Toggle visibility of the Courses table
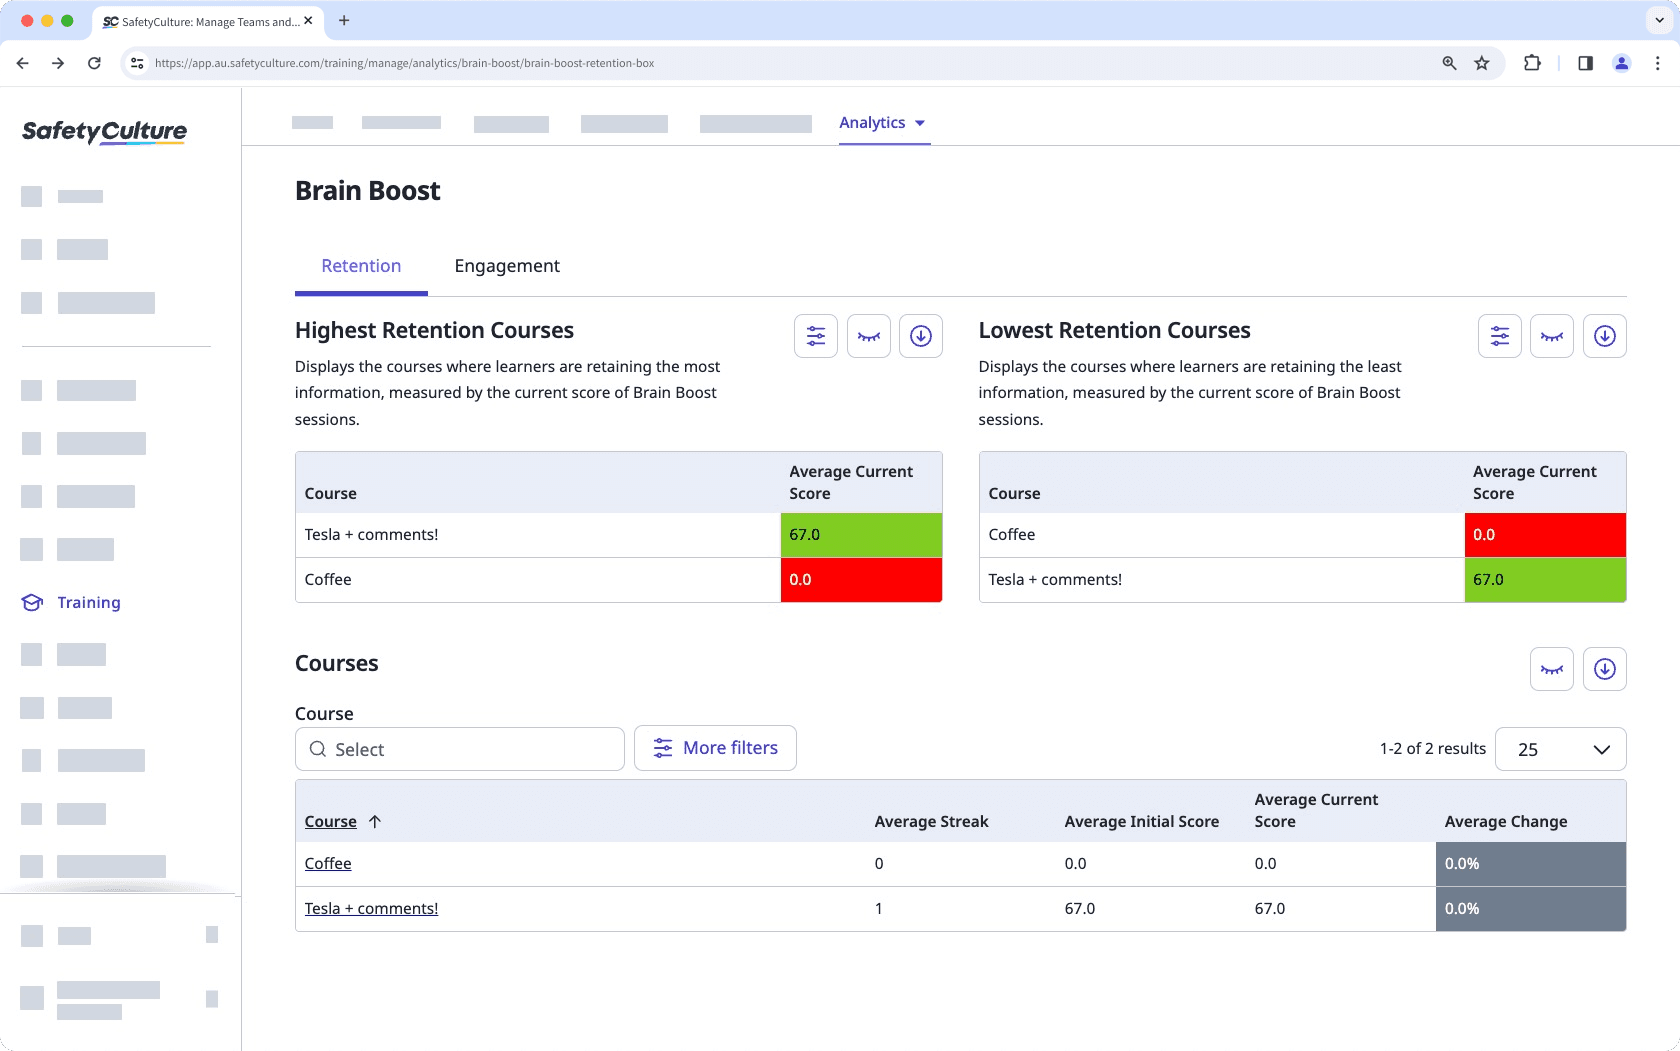Screen dimensions: 1680x1051 click(1551, 669)
